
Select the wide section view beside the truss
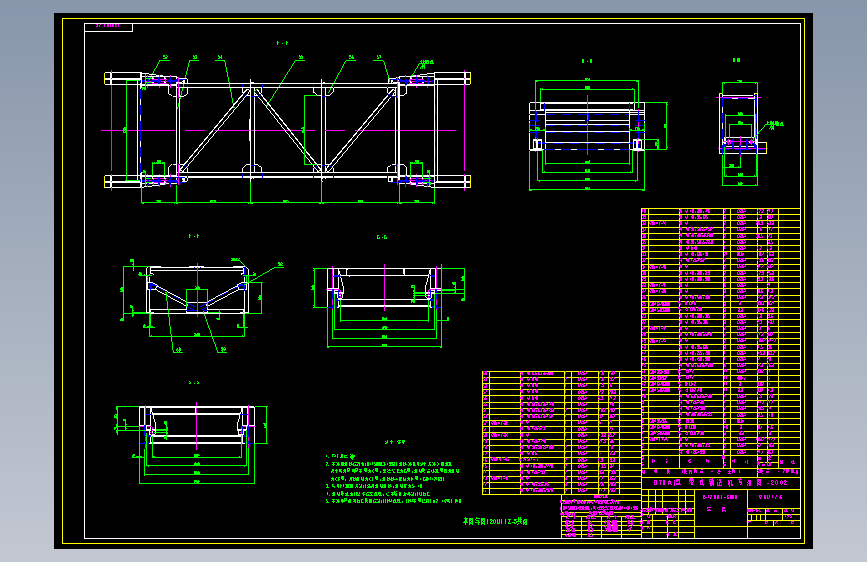pyautogui.click(x=597, y=135)
